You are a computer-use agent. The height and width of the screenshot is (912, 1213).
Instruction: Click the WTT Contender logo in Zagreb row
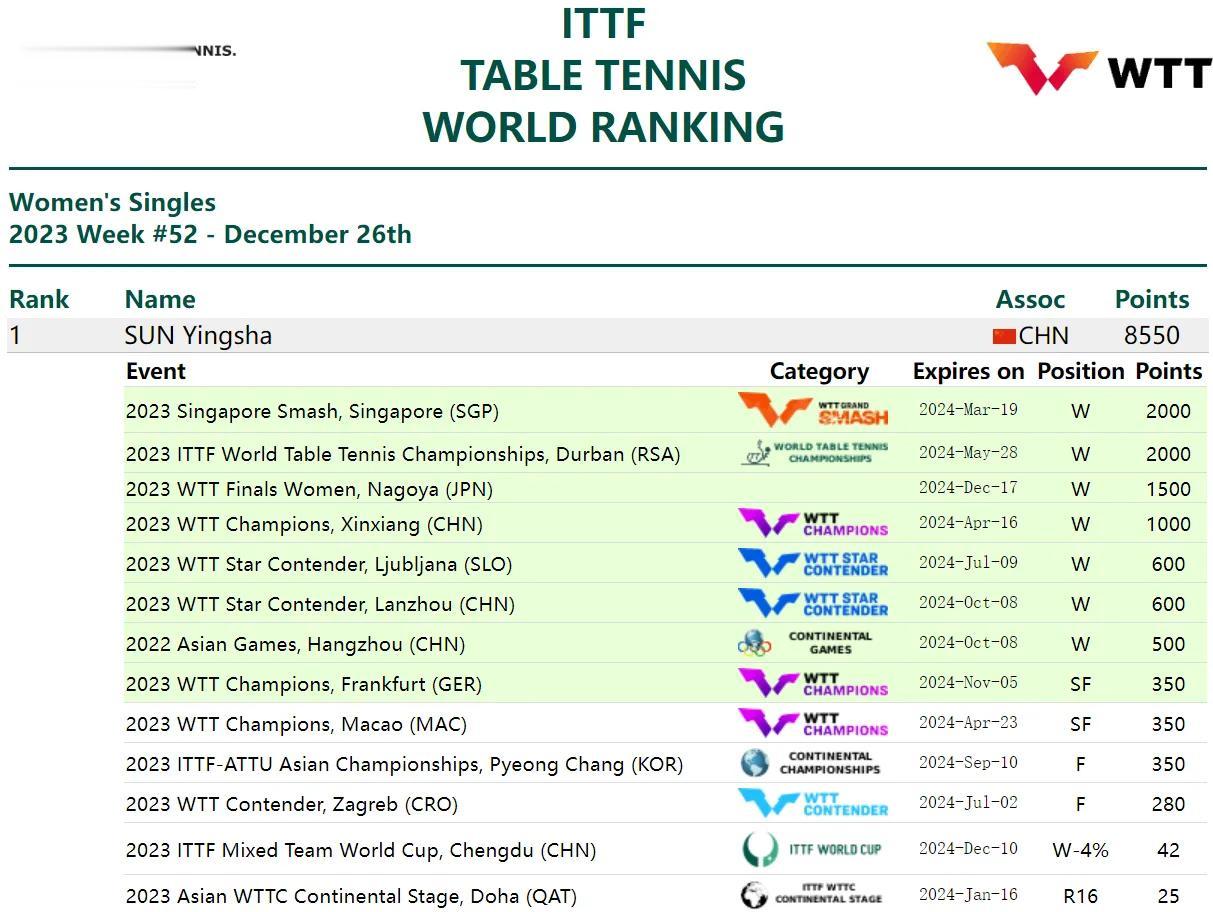tap(813, 804)
